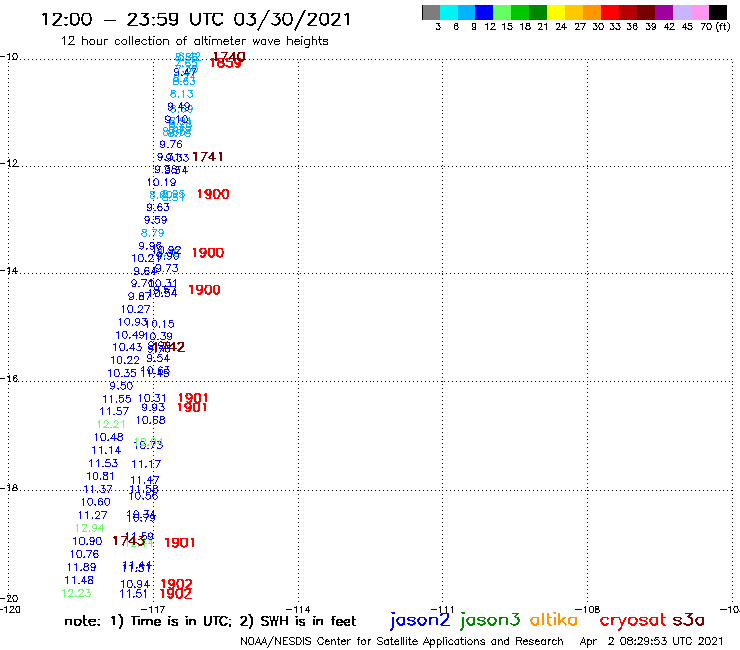This screenshot has height=650, width=740.
Task: Click the note 'Time is in UTC; SWH is in feet'
Action: pyautogui.click(x=210, y=621)
